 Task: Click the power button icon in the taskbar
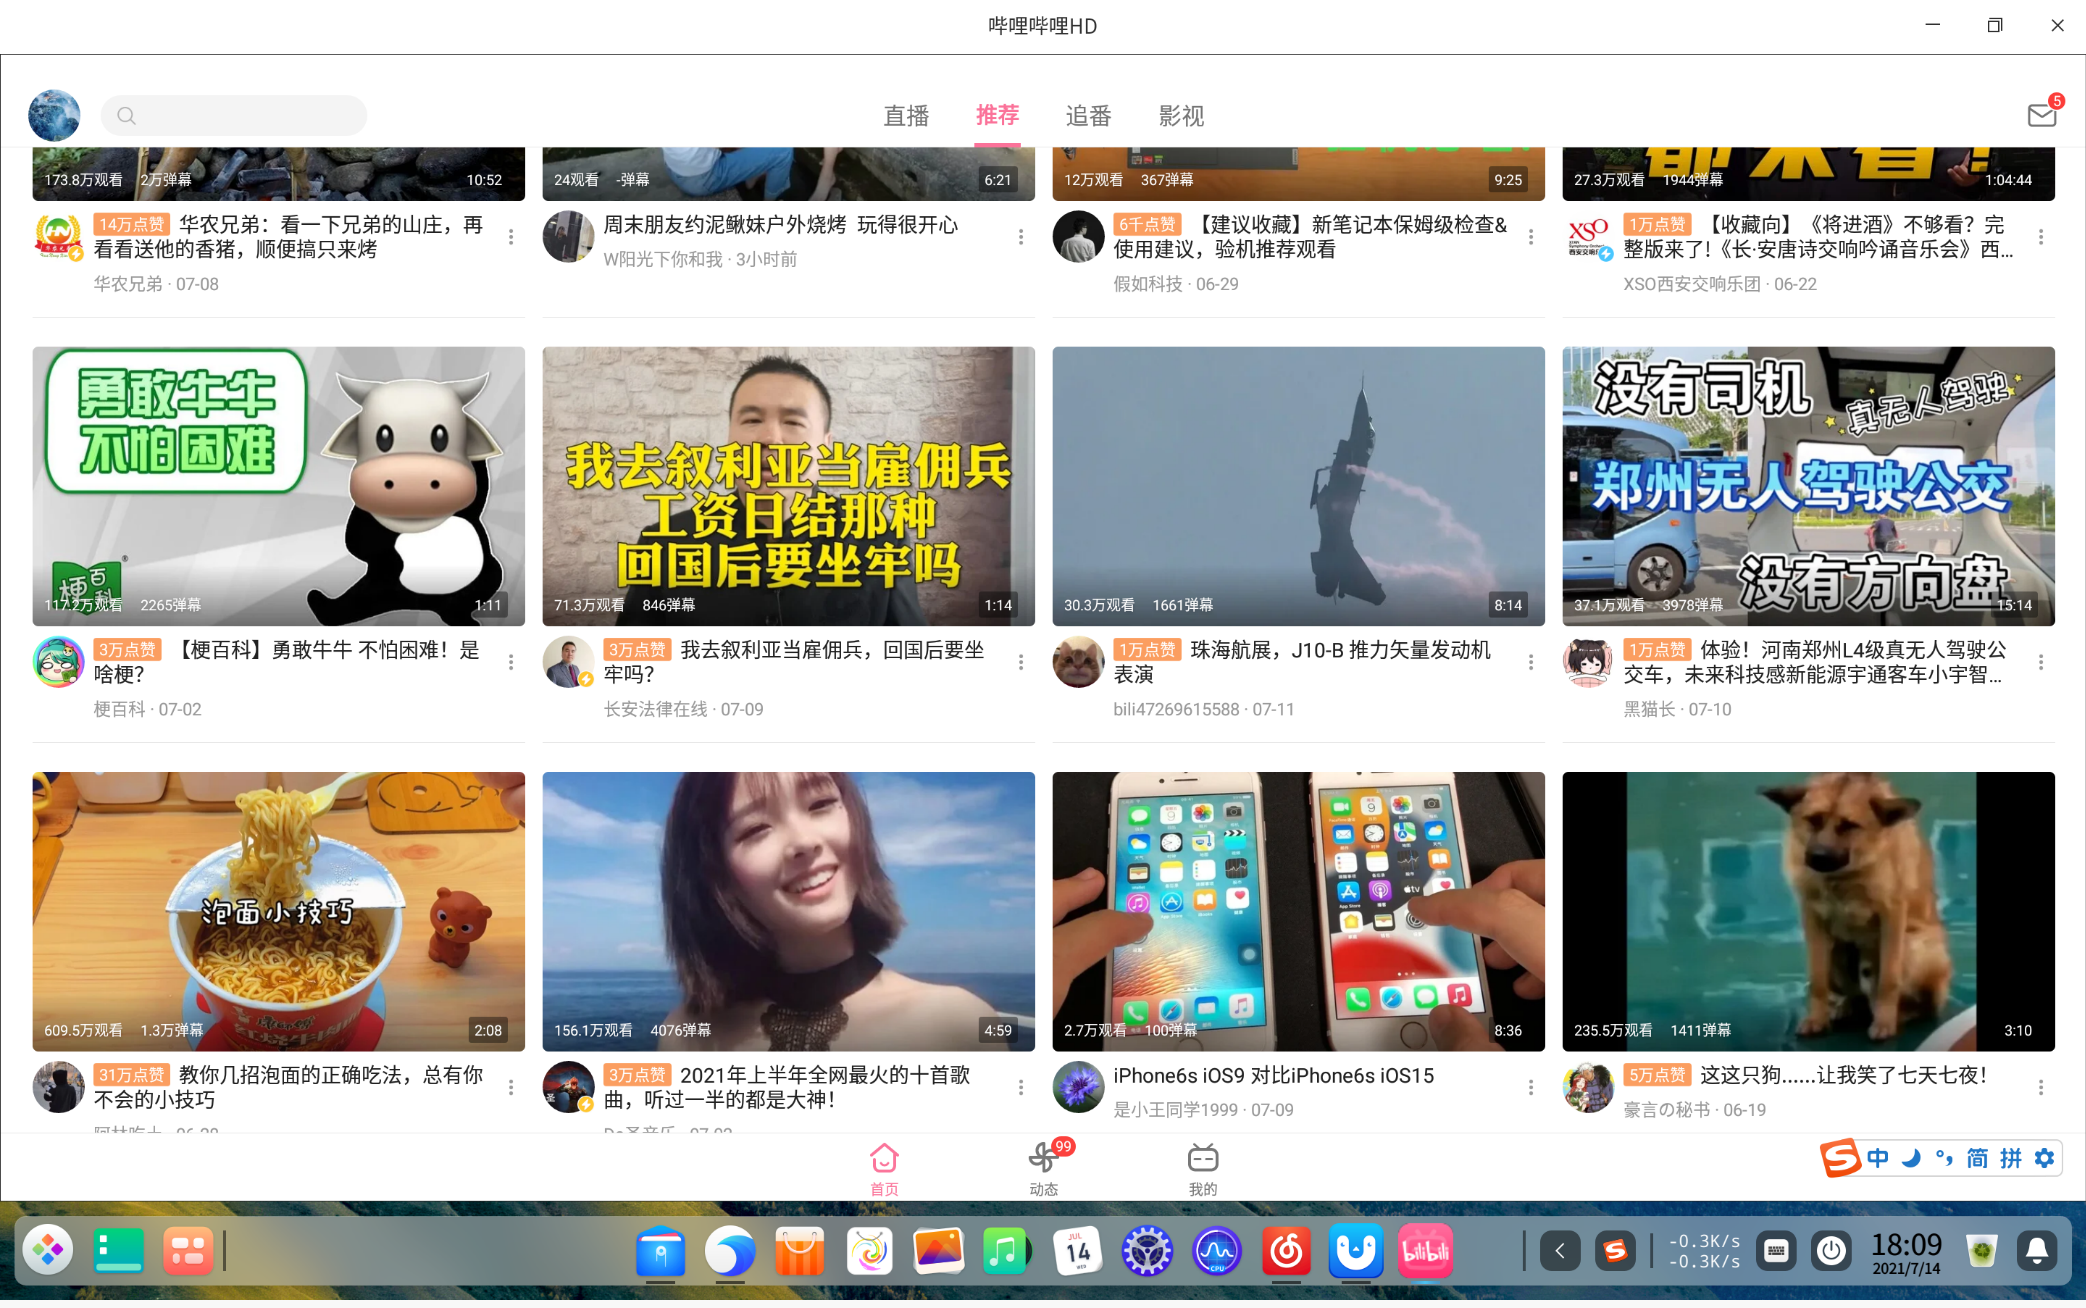tap(1831, 1250)
